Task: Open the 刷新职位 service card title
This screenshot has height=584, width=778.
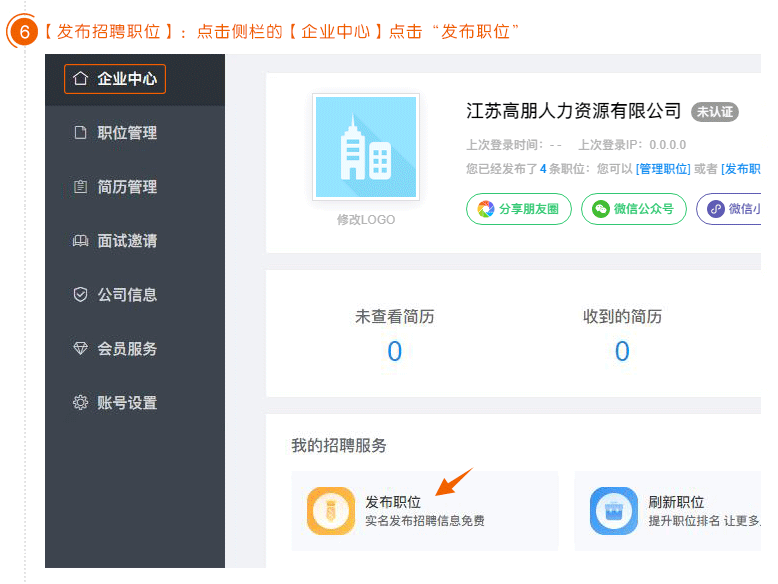Action: (x=676, y=502)
